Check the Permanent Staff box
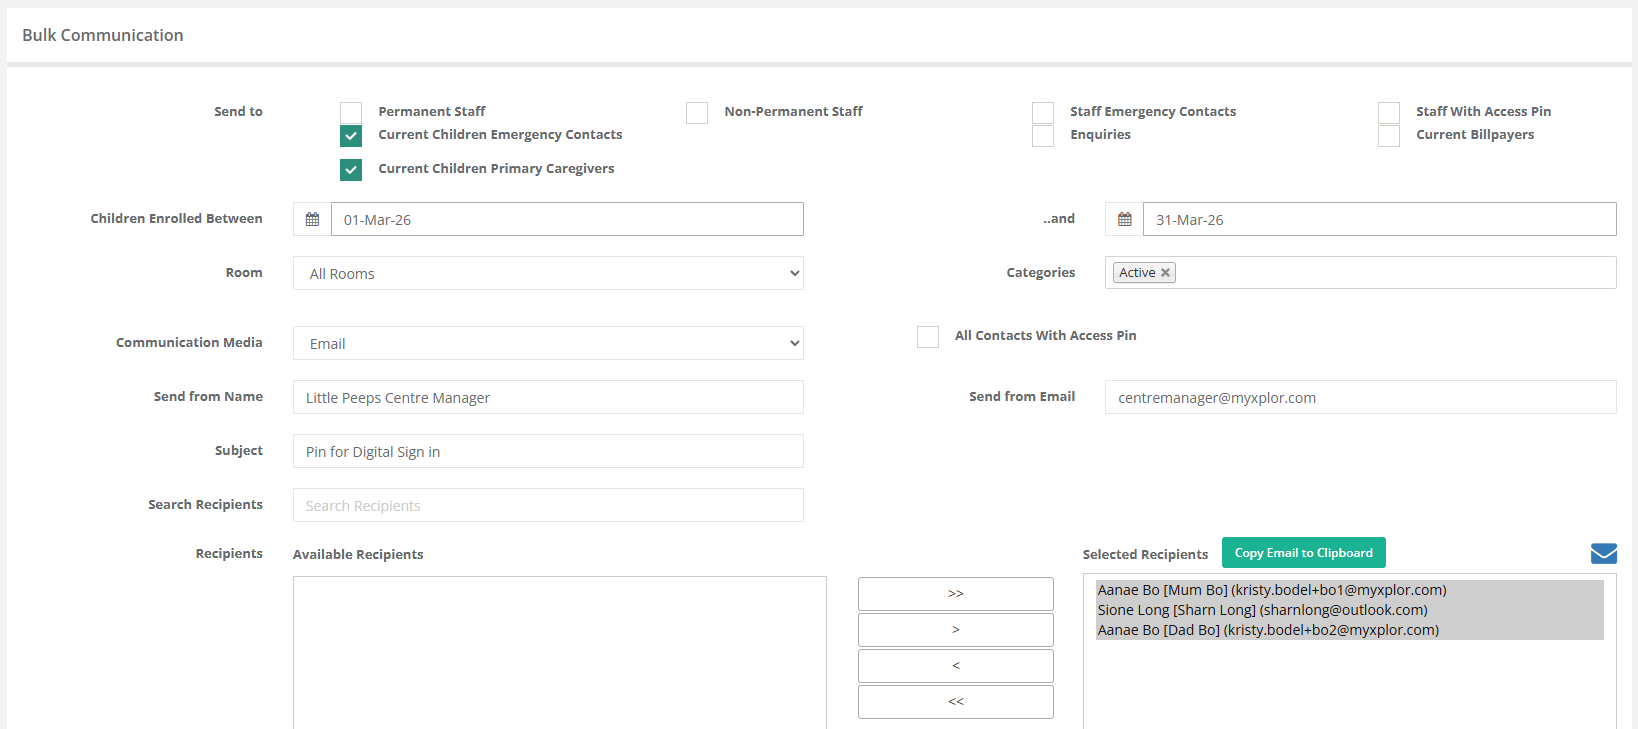 pos(351,112)
